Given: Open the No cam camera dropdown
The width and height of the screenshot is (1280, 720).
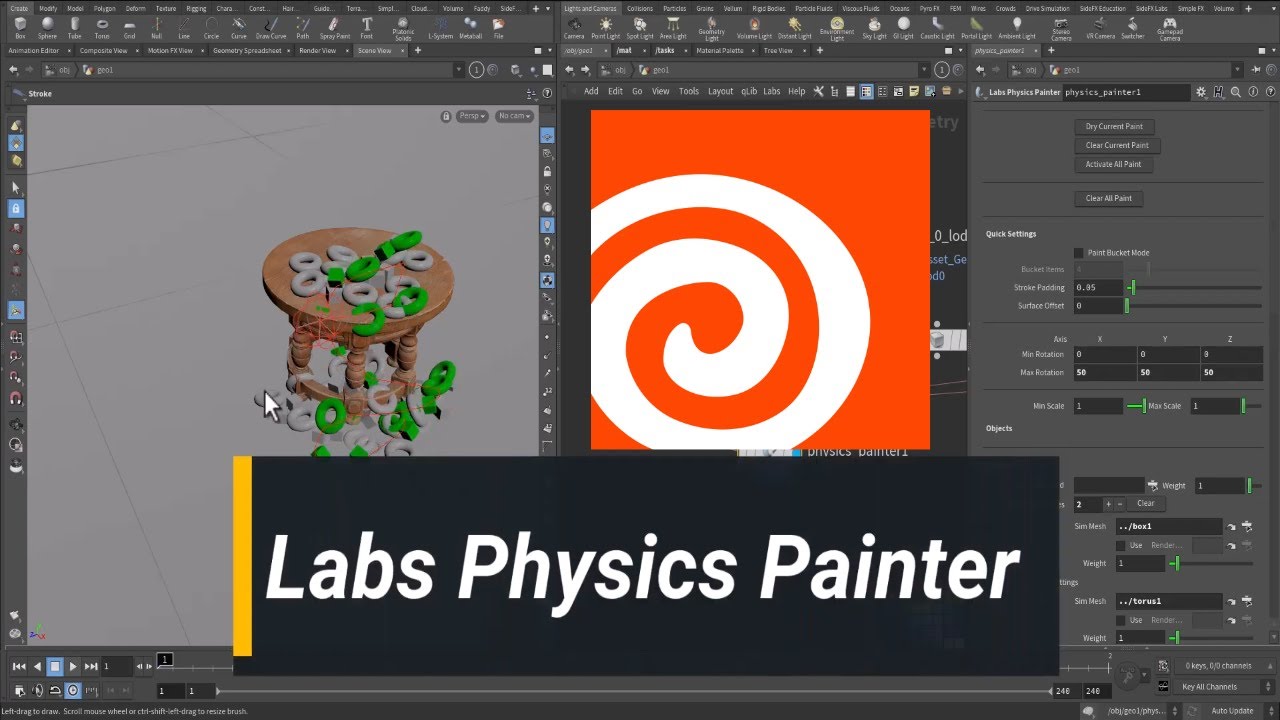Looking at the screenshot, I should point(514,116).
